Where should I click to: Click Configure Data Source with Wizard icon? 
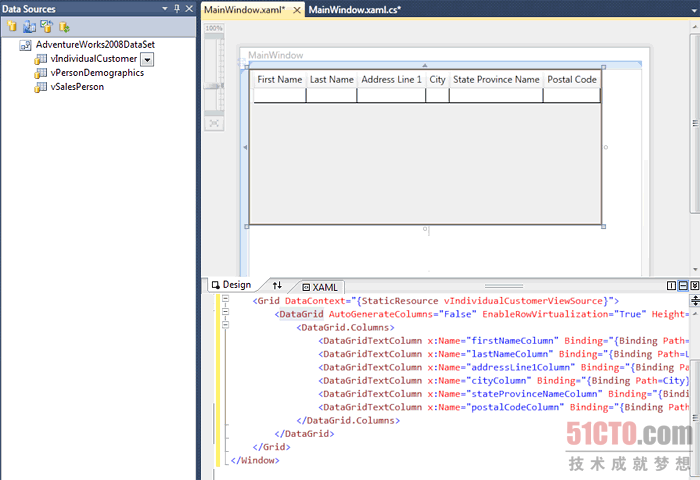pyautogui.click(x=46, y=27)
